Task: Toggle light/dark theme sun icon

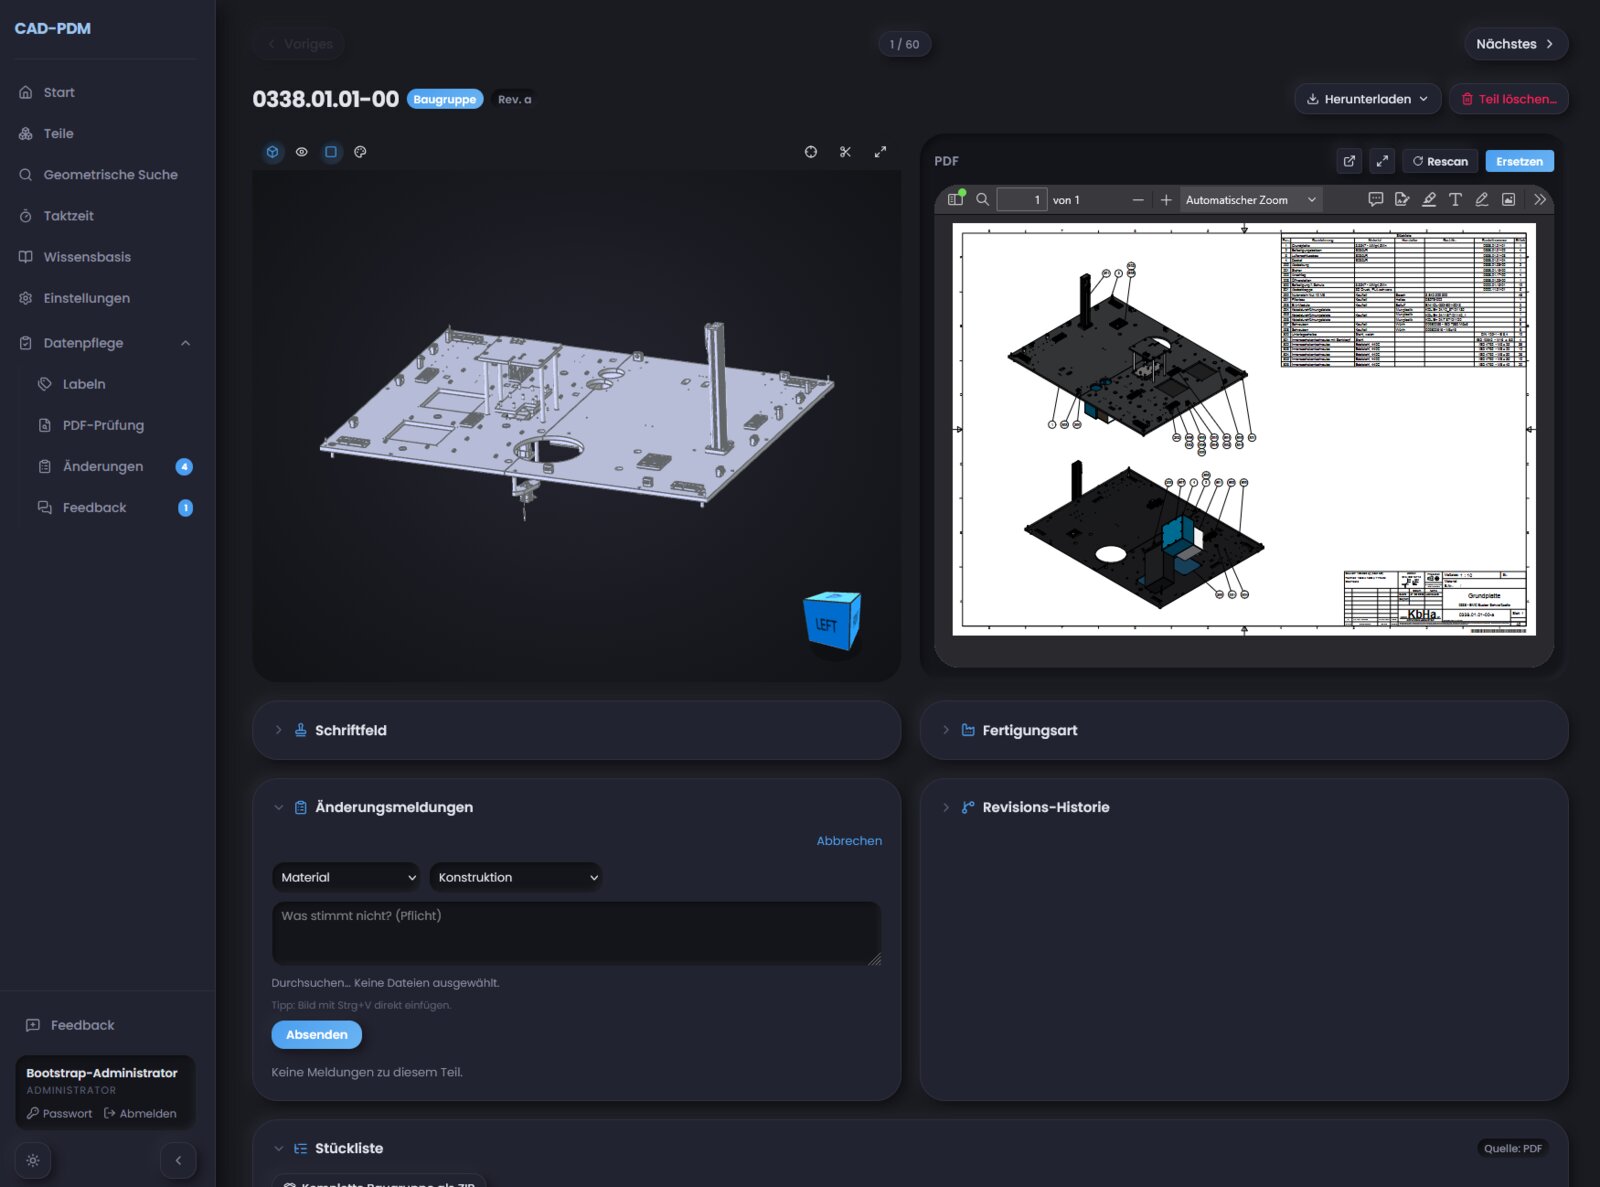Action: [33, 1161]
